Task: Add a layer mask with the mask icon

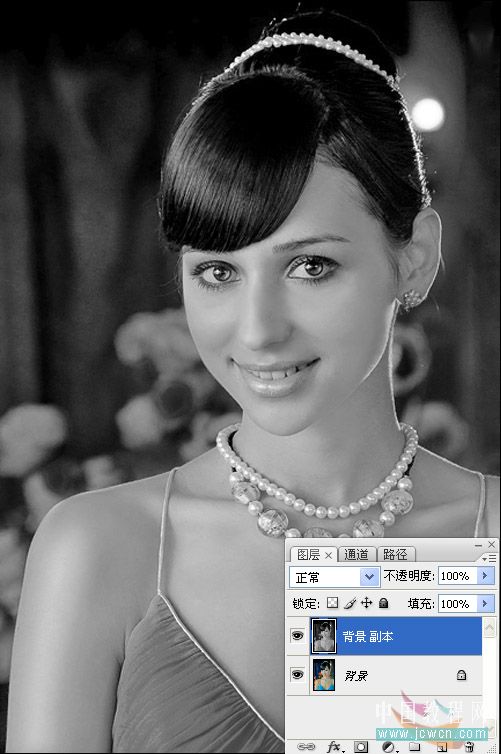Action: [361, 746]
